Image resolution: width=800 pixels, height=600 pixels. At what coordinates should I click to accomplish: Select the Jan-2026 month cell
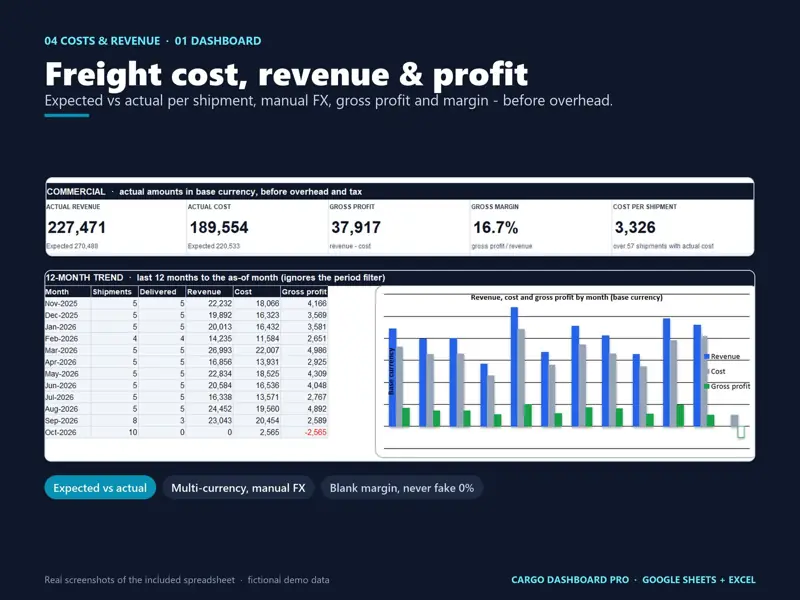coord(68,327)
